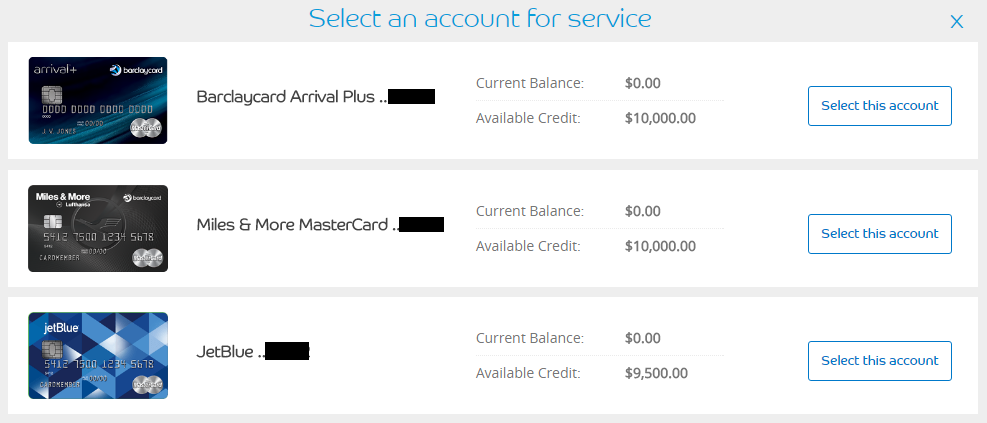Select the Barclaycard Arrival Plus account
This screenshot has width=987, height=423.
[879, 106]
